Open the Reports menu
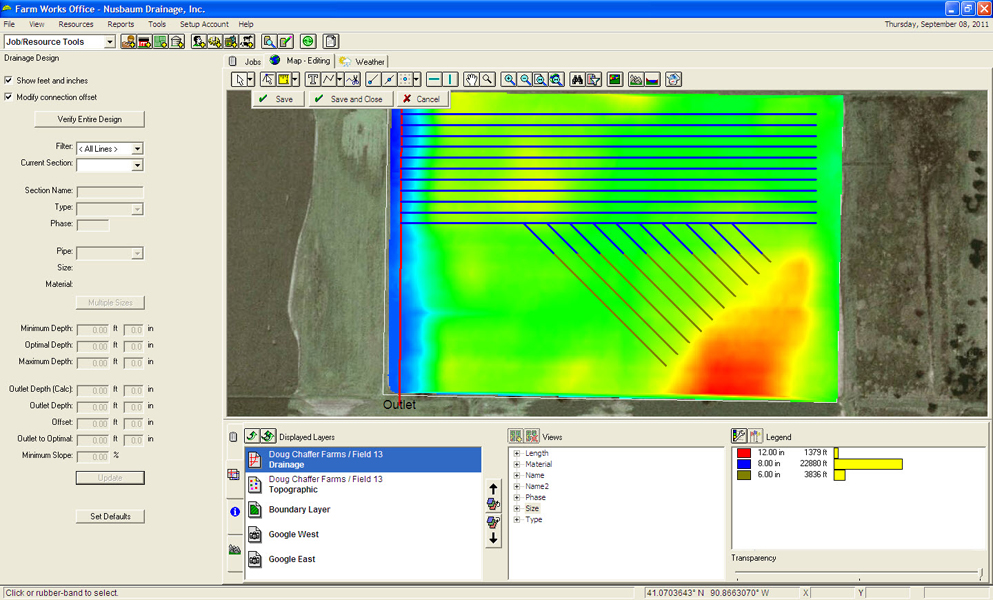 pyautogui.click(x=120, y=24)
